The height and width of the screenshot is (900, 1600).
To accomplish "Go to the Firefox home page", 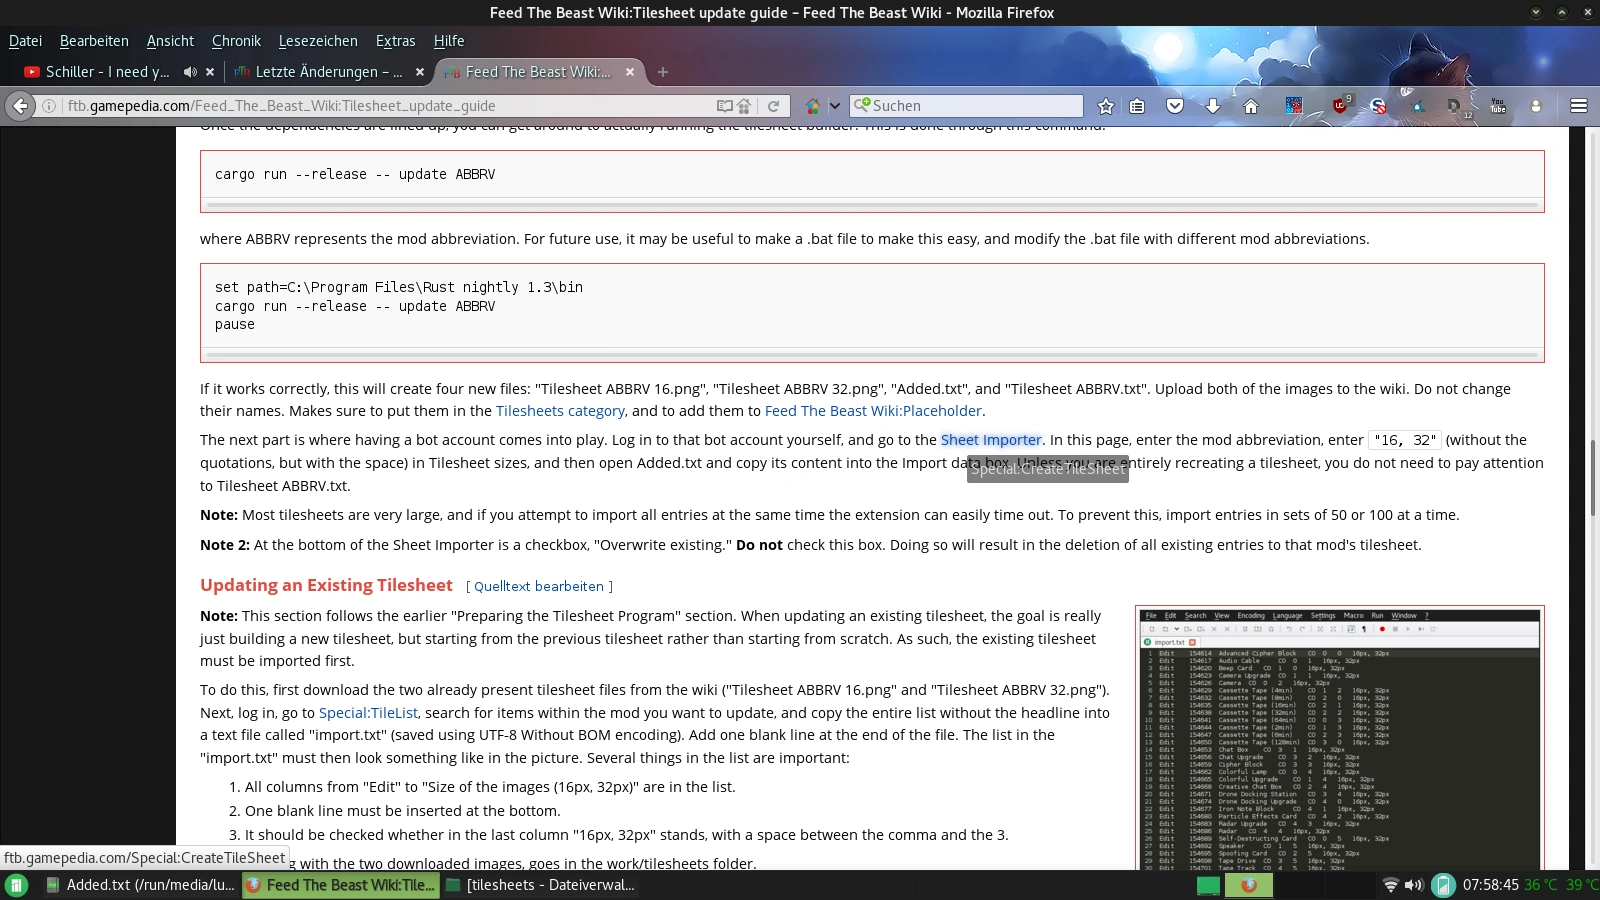I will click(x=1251, y=106).
